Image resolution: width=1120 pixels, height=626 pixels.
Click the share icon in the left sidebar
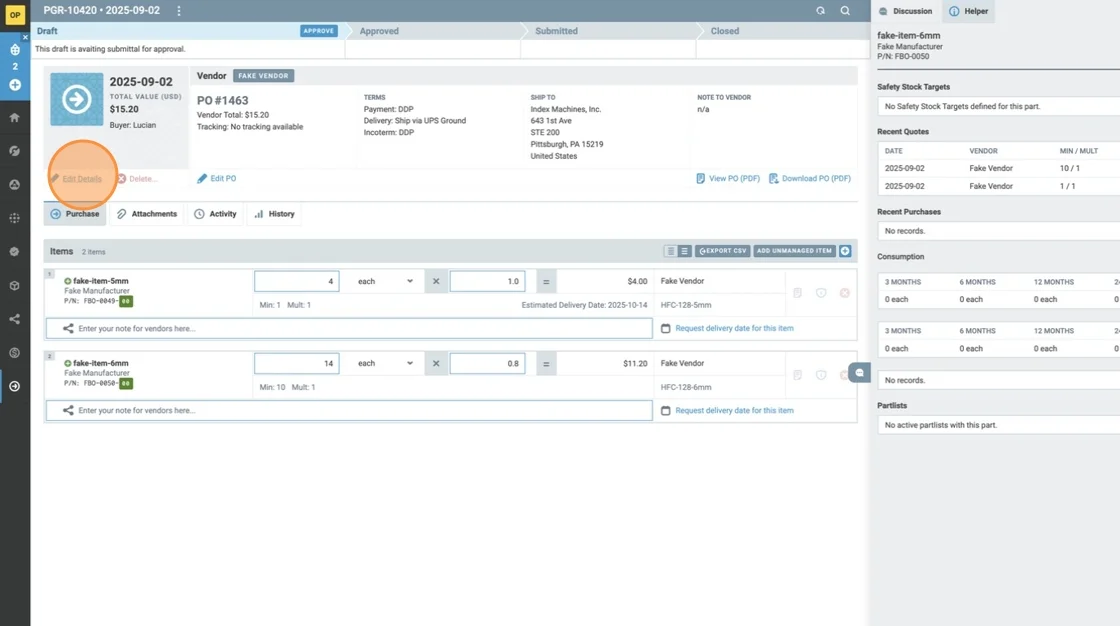coord(15,319)
